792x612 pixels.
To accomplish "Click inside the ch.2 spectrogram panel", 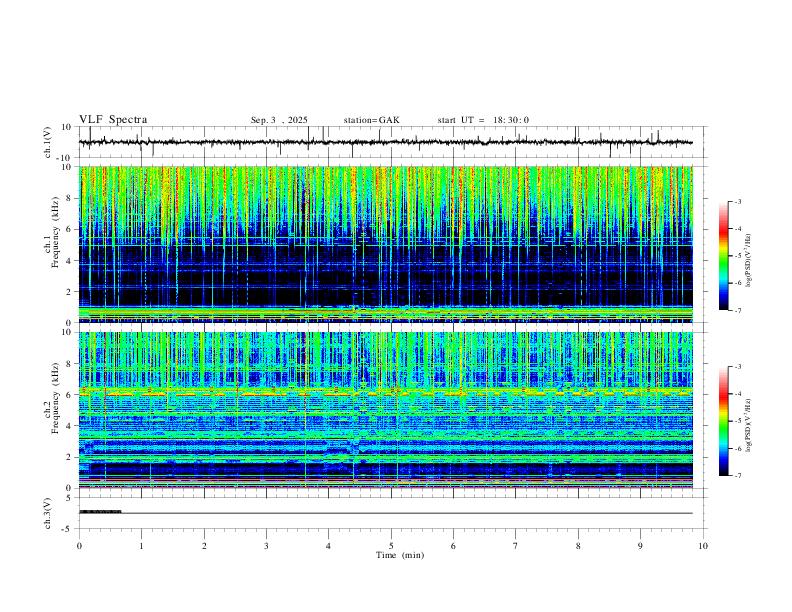I will pyautogui.click(x=386, y=410).
